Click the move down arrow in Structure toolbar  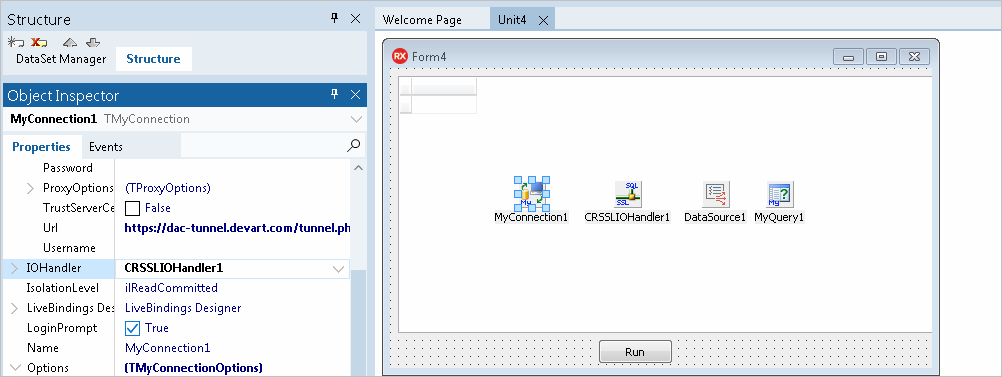tap(93, 42)
